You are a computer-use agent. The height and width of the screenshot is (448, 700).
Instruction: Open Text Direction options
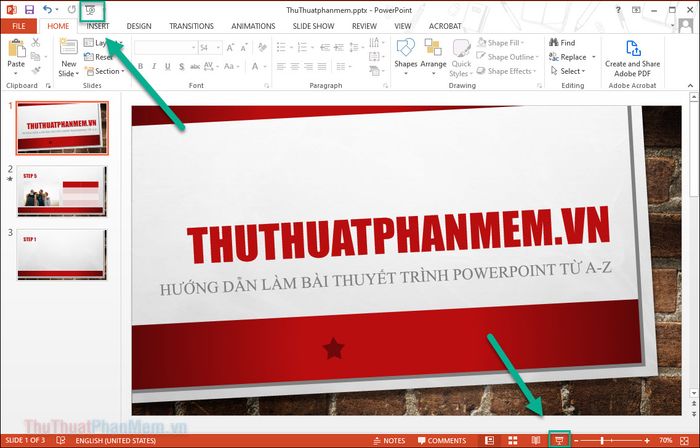(x=376, y=43)
